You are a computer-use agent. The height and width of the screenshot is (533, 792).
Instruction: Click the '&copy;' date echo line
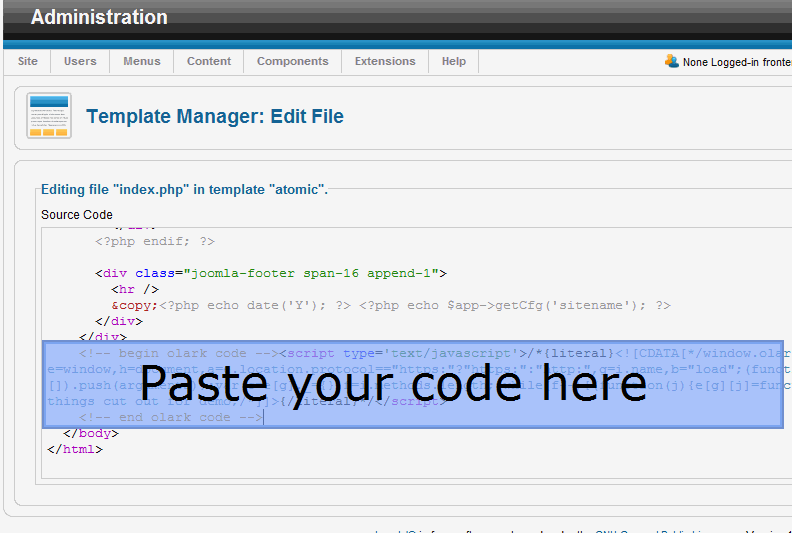point(390,306)
